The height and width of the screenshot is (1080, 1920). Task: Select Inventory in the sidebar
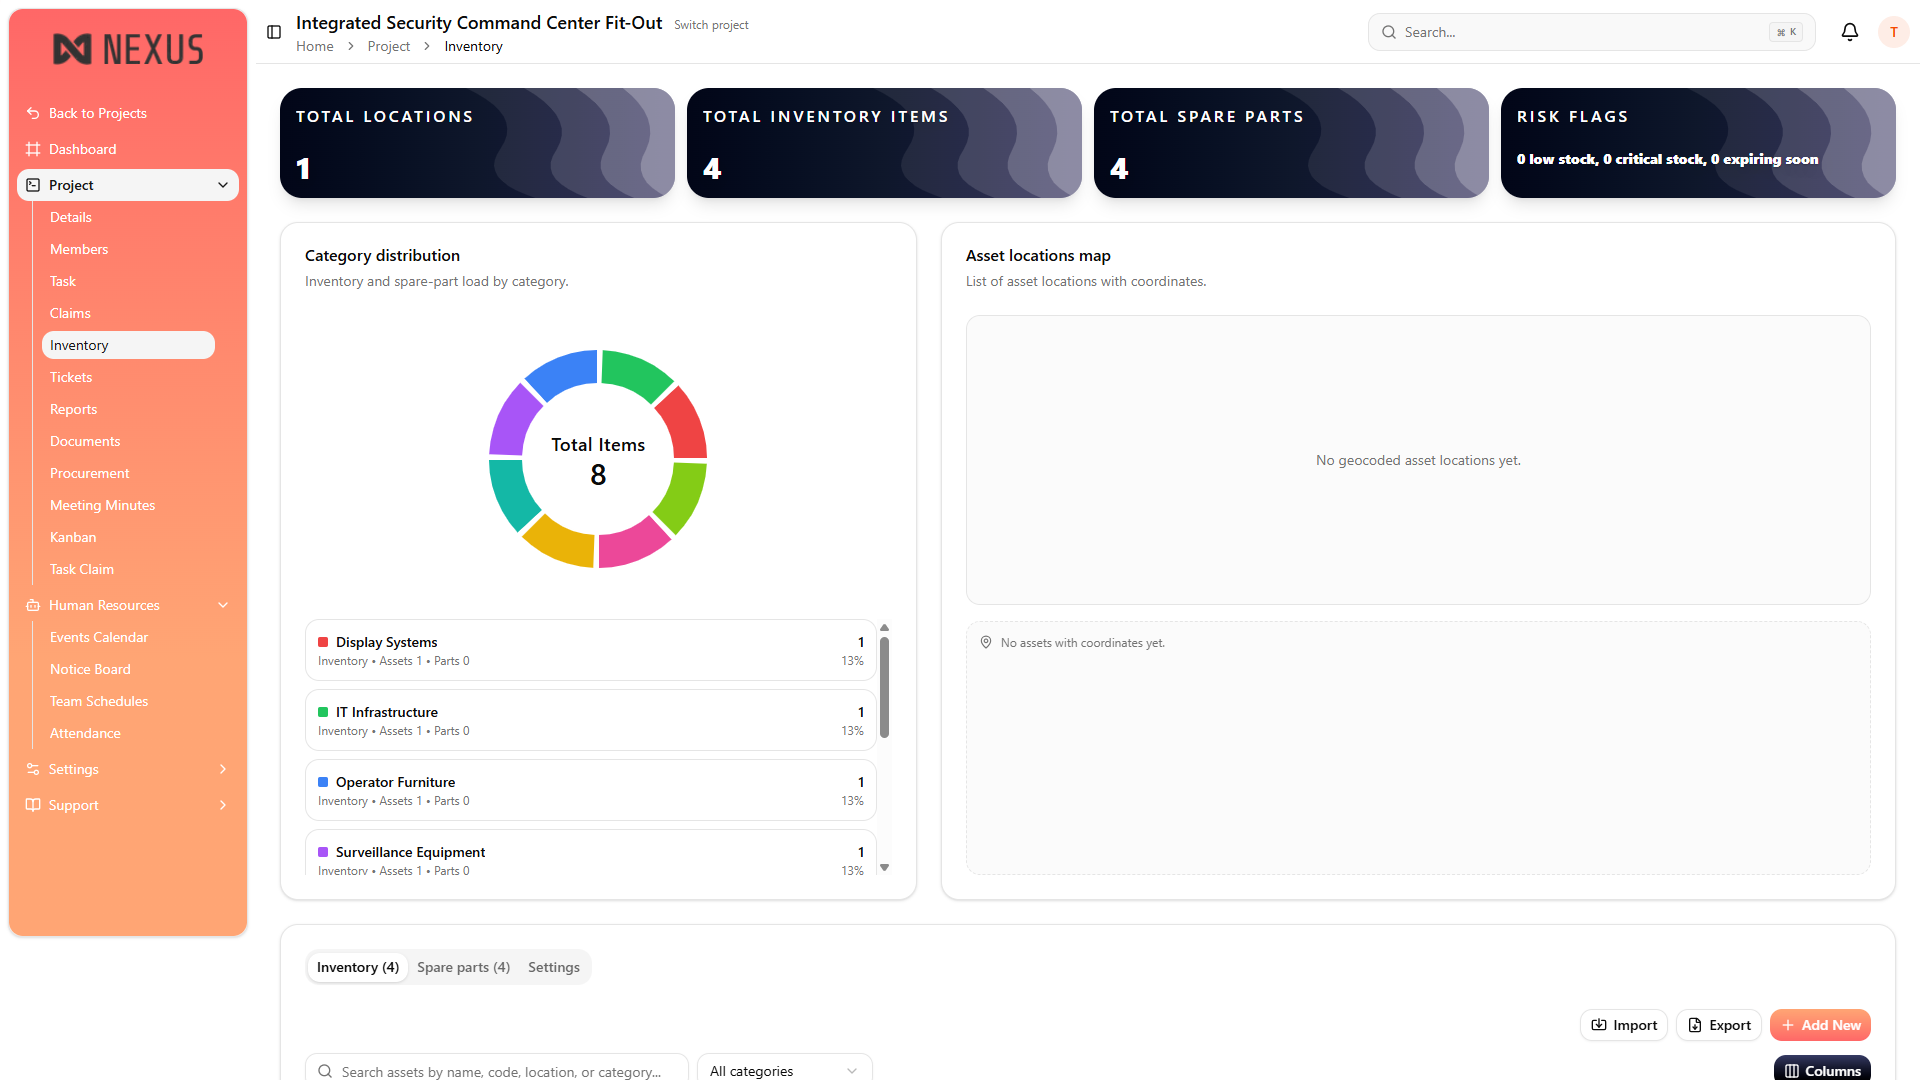pos(128,345)
